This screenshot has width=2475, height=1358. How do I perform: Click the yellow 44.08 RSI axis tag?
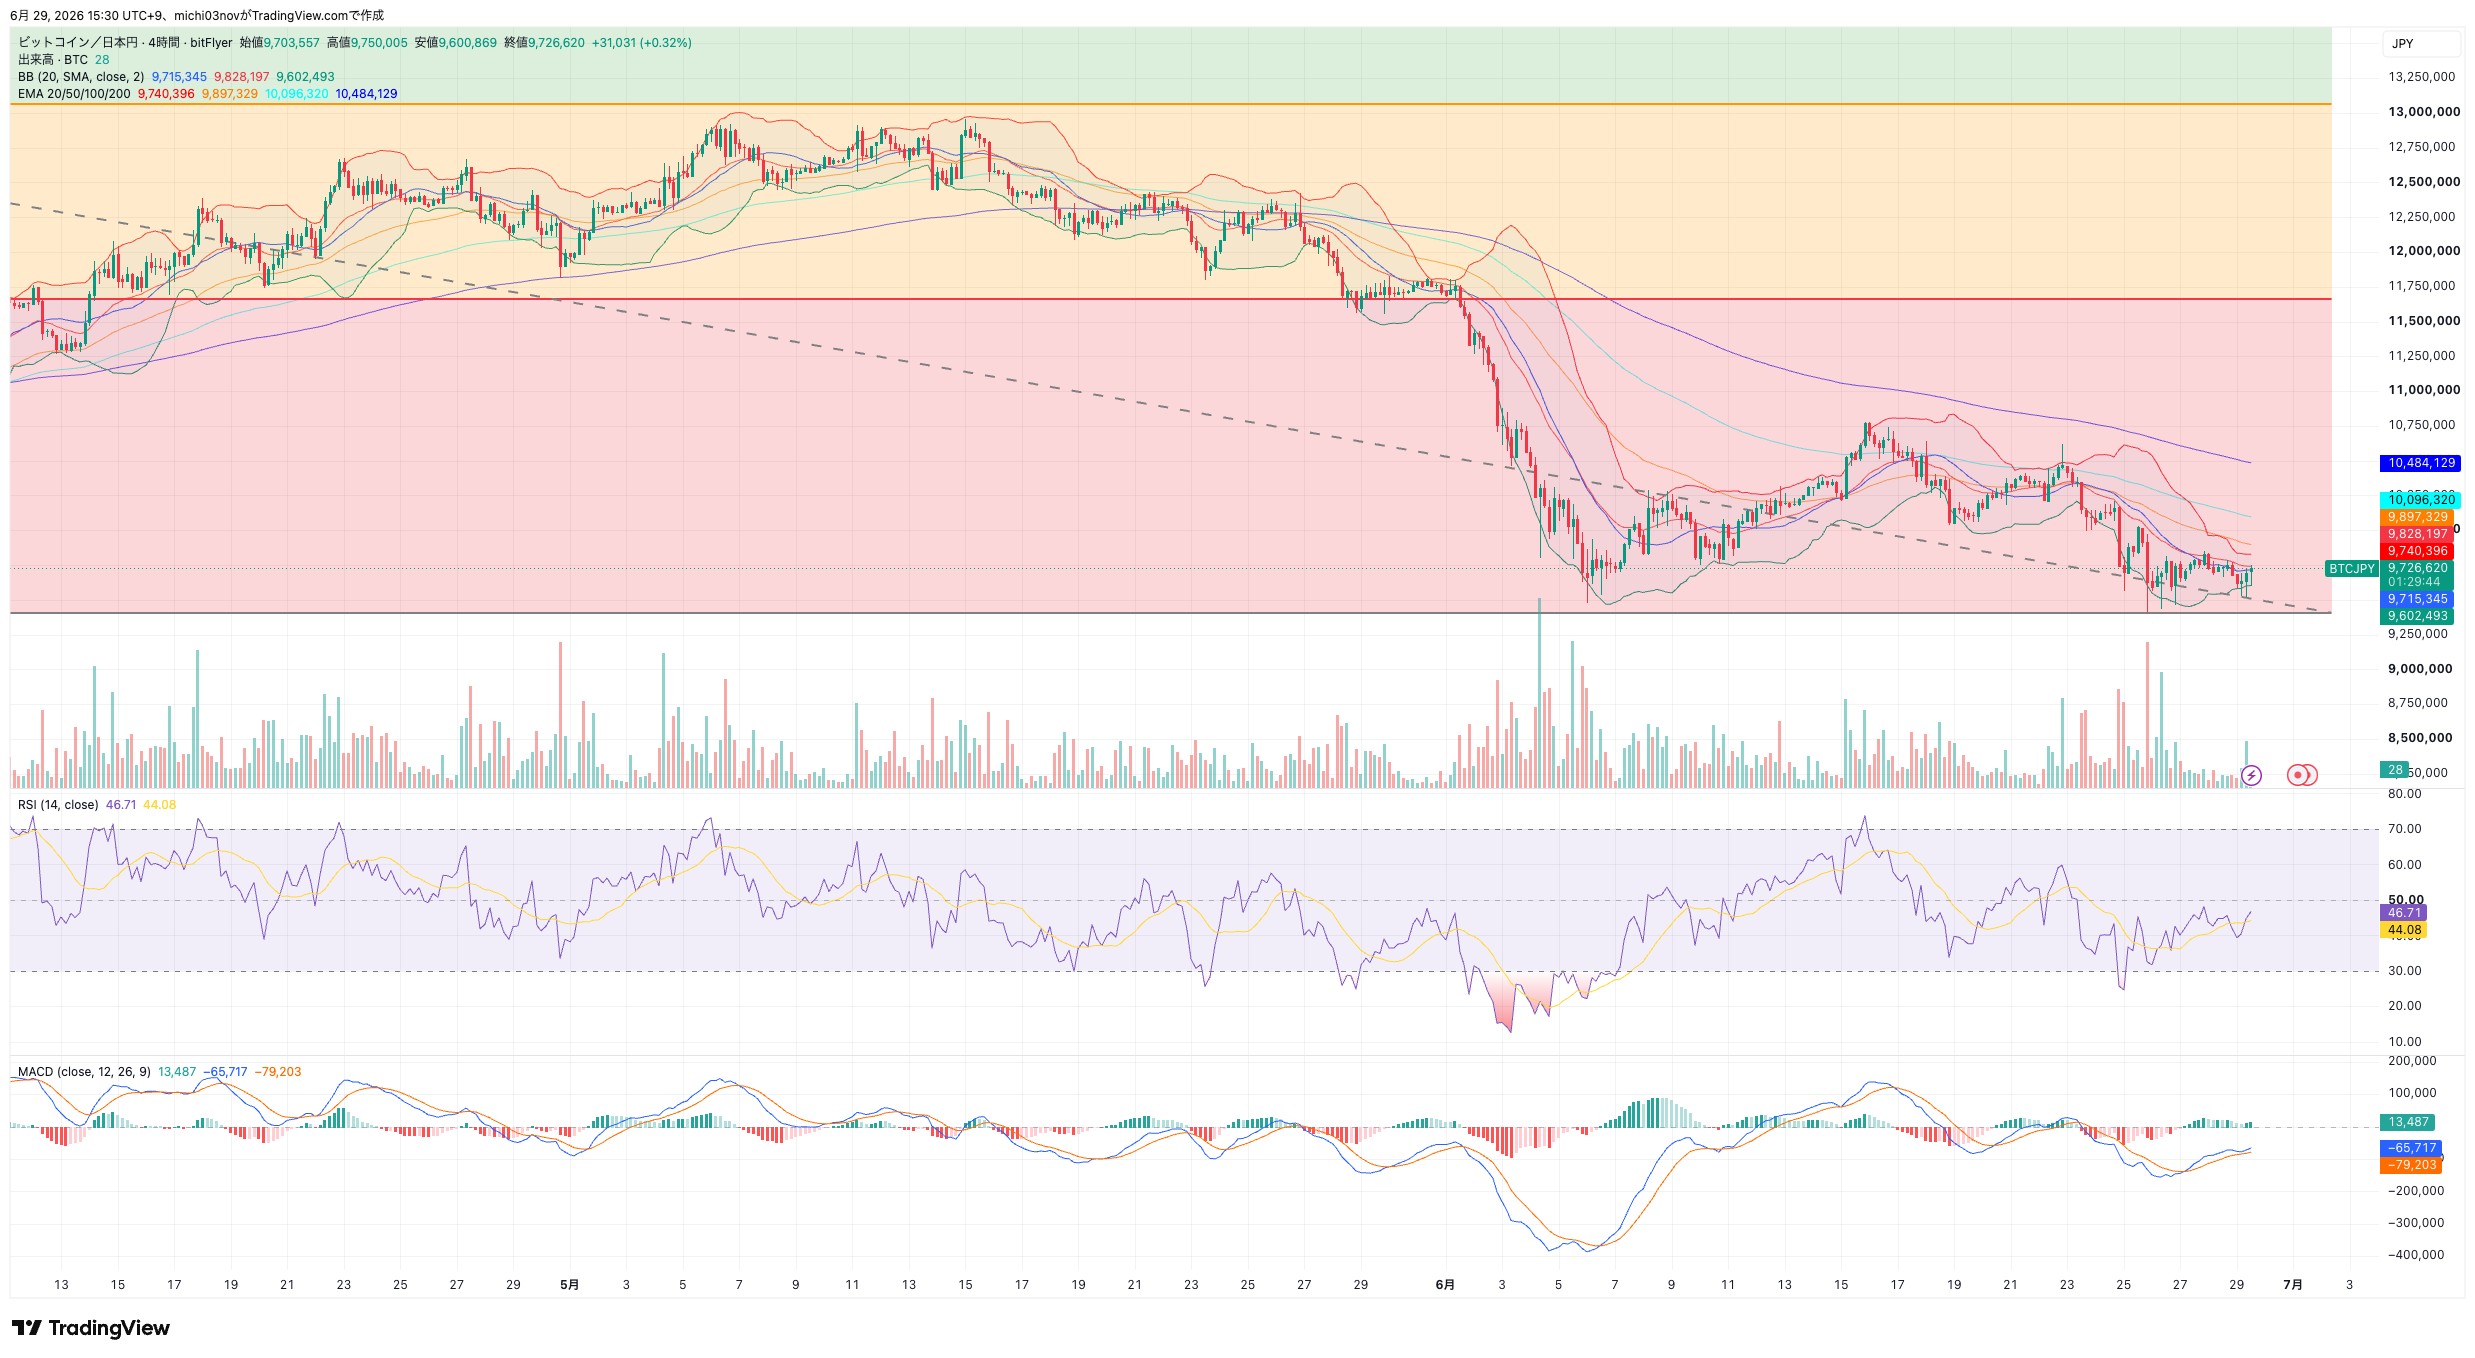point(2404,930)
